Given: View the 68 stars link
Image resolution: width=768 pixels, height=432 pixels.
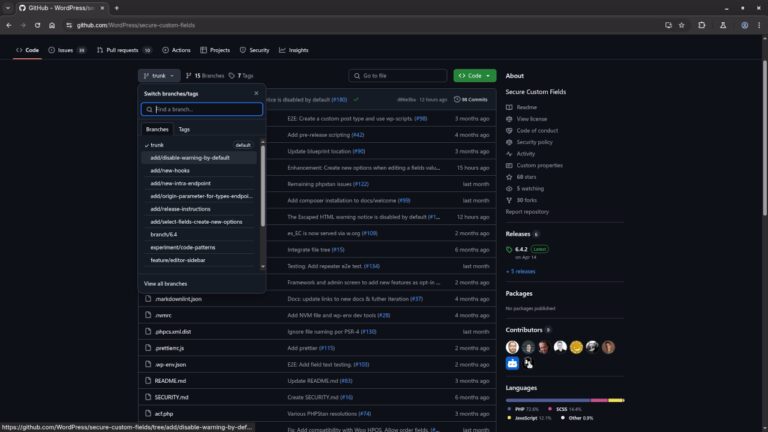Looking at the screenshot, I should click(x=521, y=177).
